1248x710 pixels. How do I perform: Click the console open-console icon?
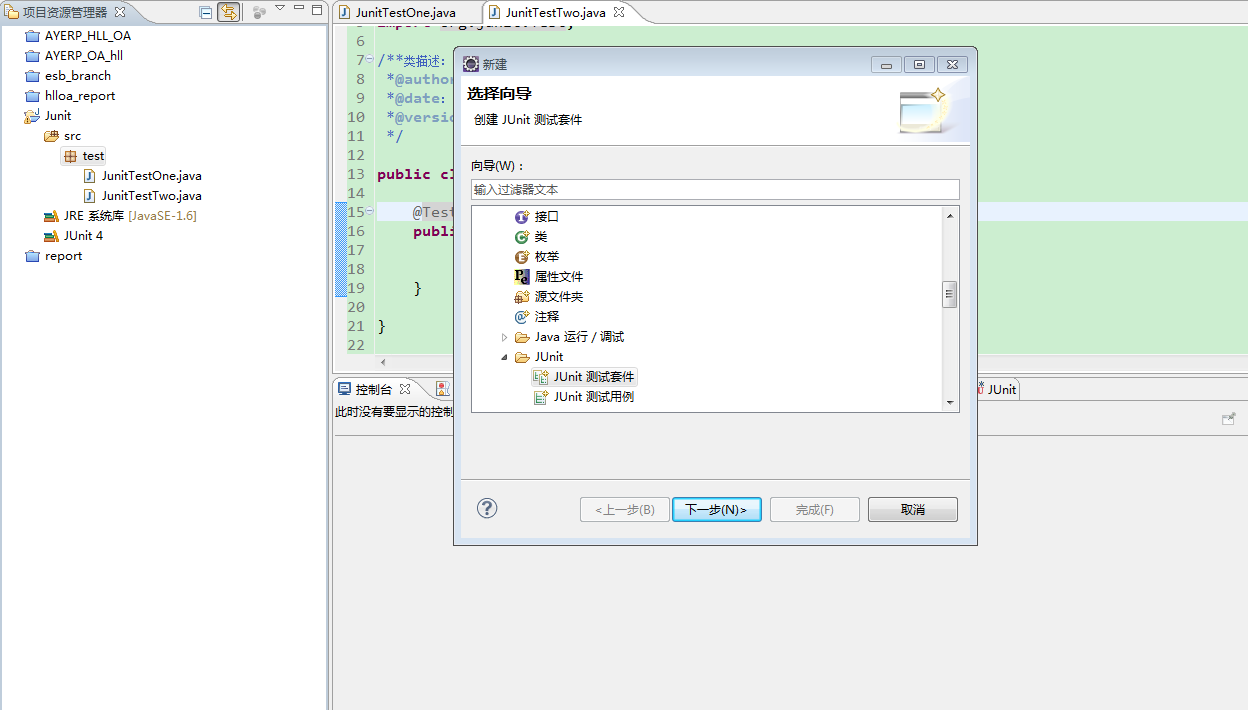pyautogui.click(x=1229, y=418)
